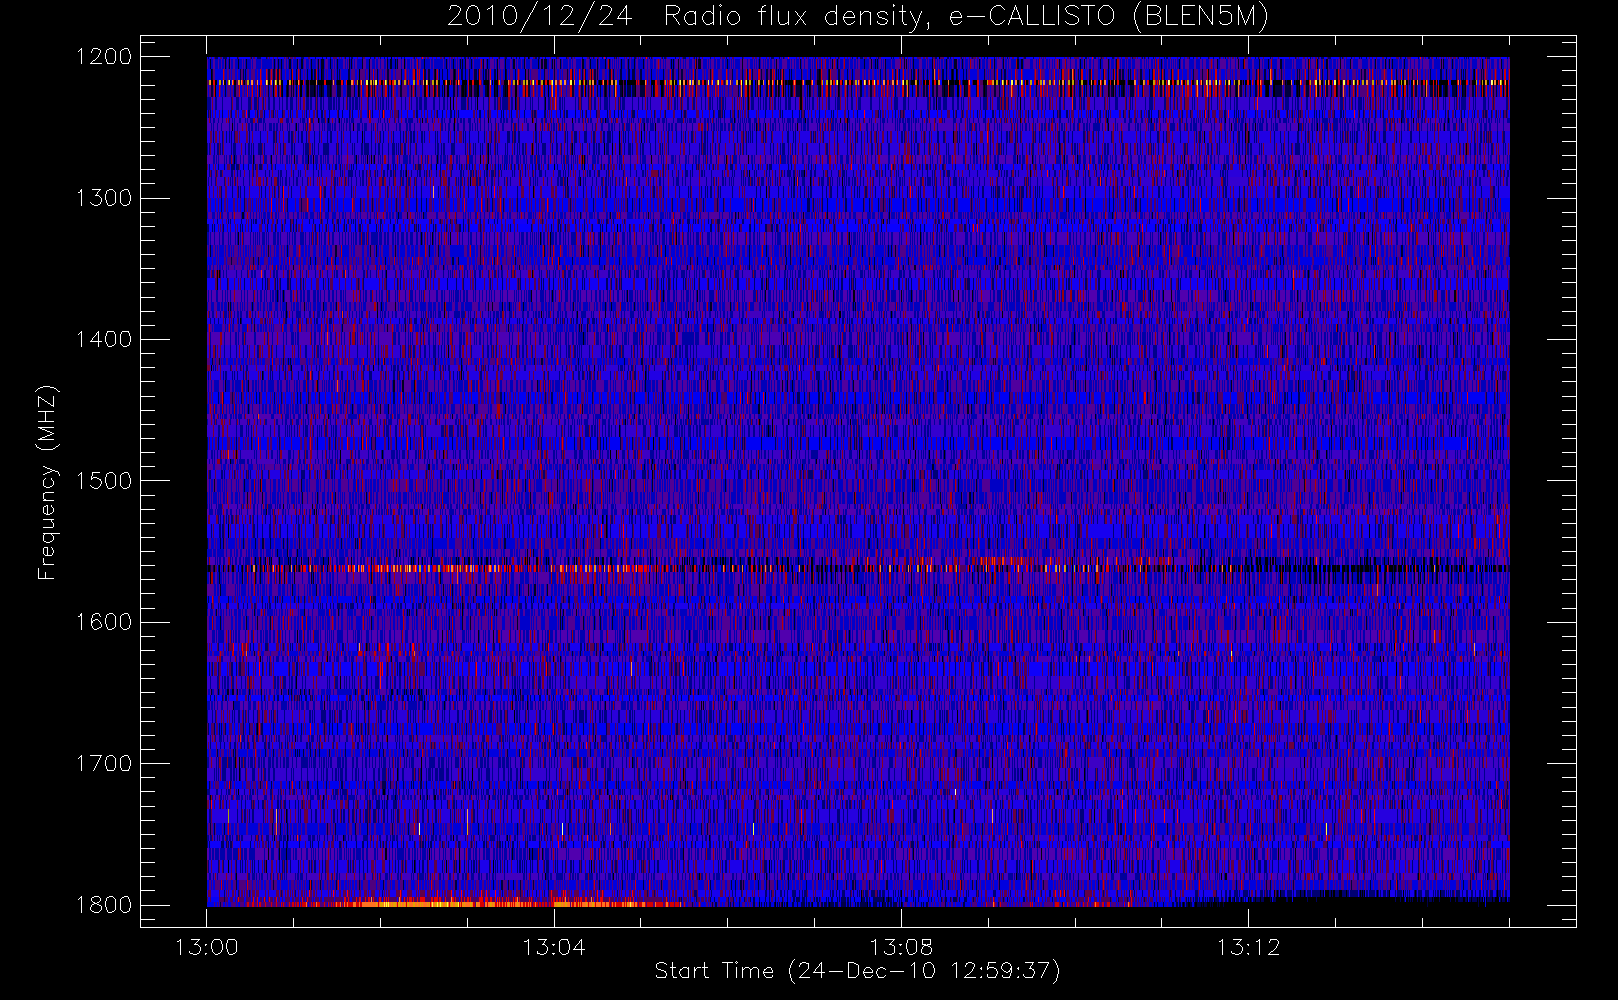Viewport: 1618px width, 1000px height.
Task: Click the 13:04 time tick label
Action: coord(554,947)
